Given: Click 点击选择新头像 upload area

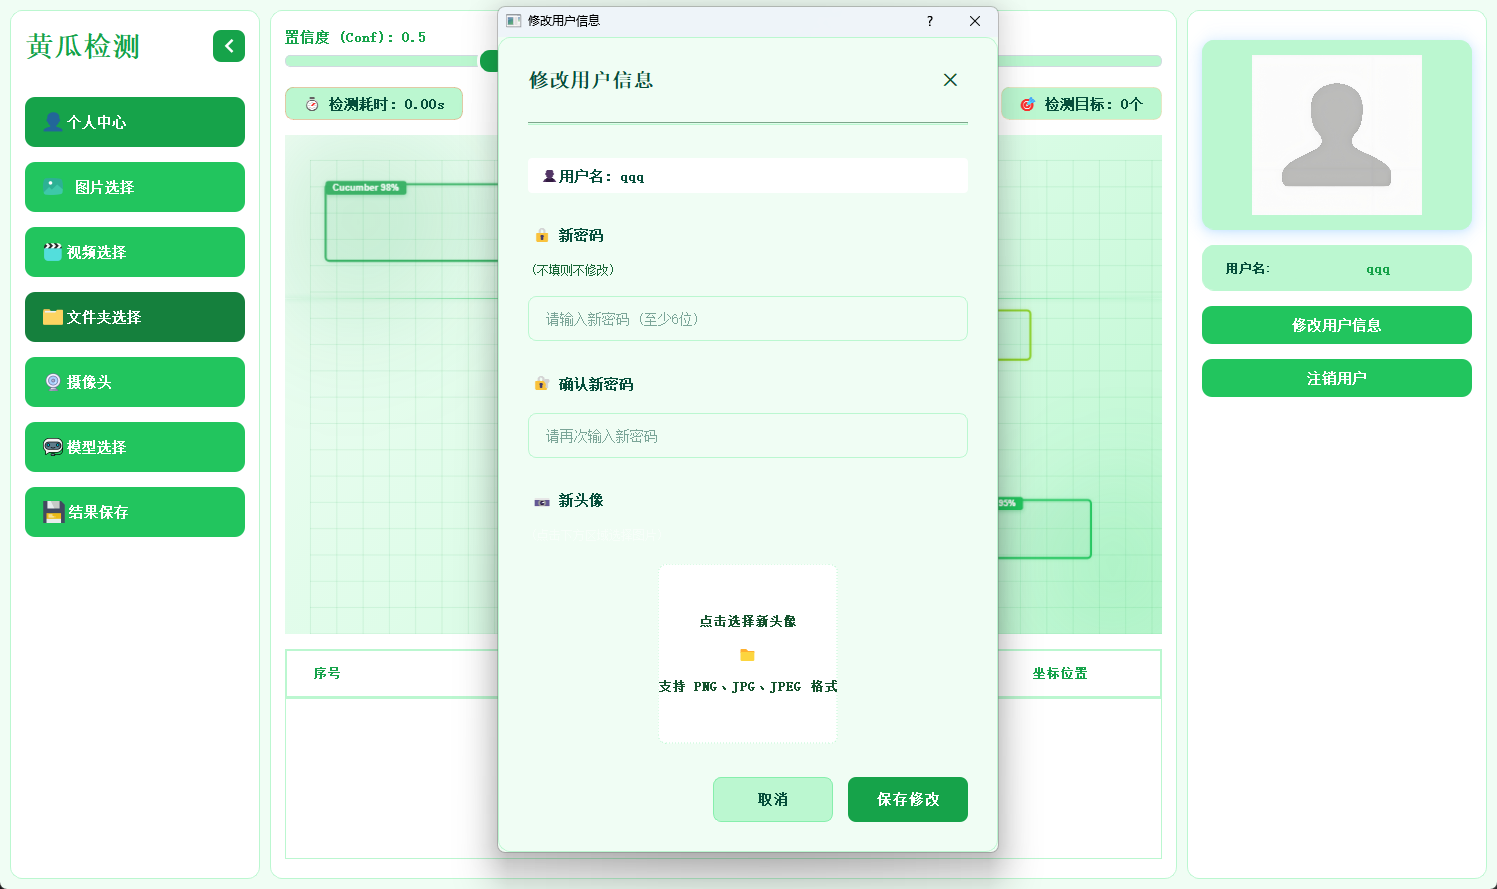Looking at the screenshot, I should click(x=748, y=653).
